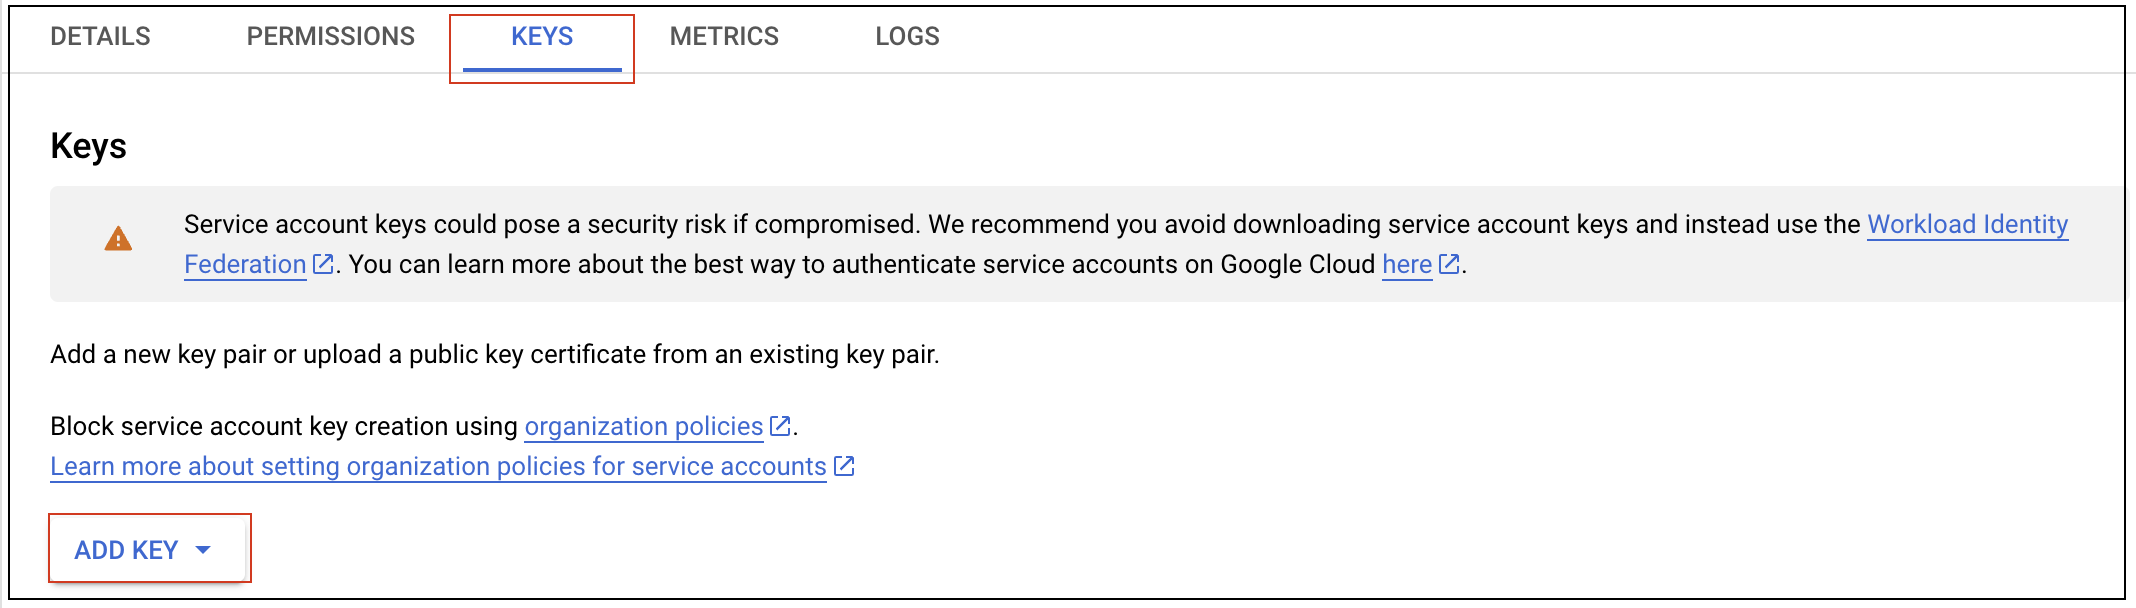Open the LOGS tab
The width and height of the screenshot is (2136, 608).
coord(905,36)
